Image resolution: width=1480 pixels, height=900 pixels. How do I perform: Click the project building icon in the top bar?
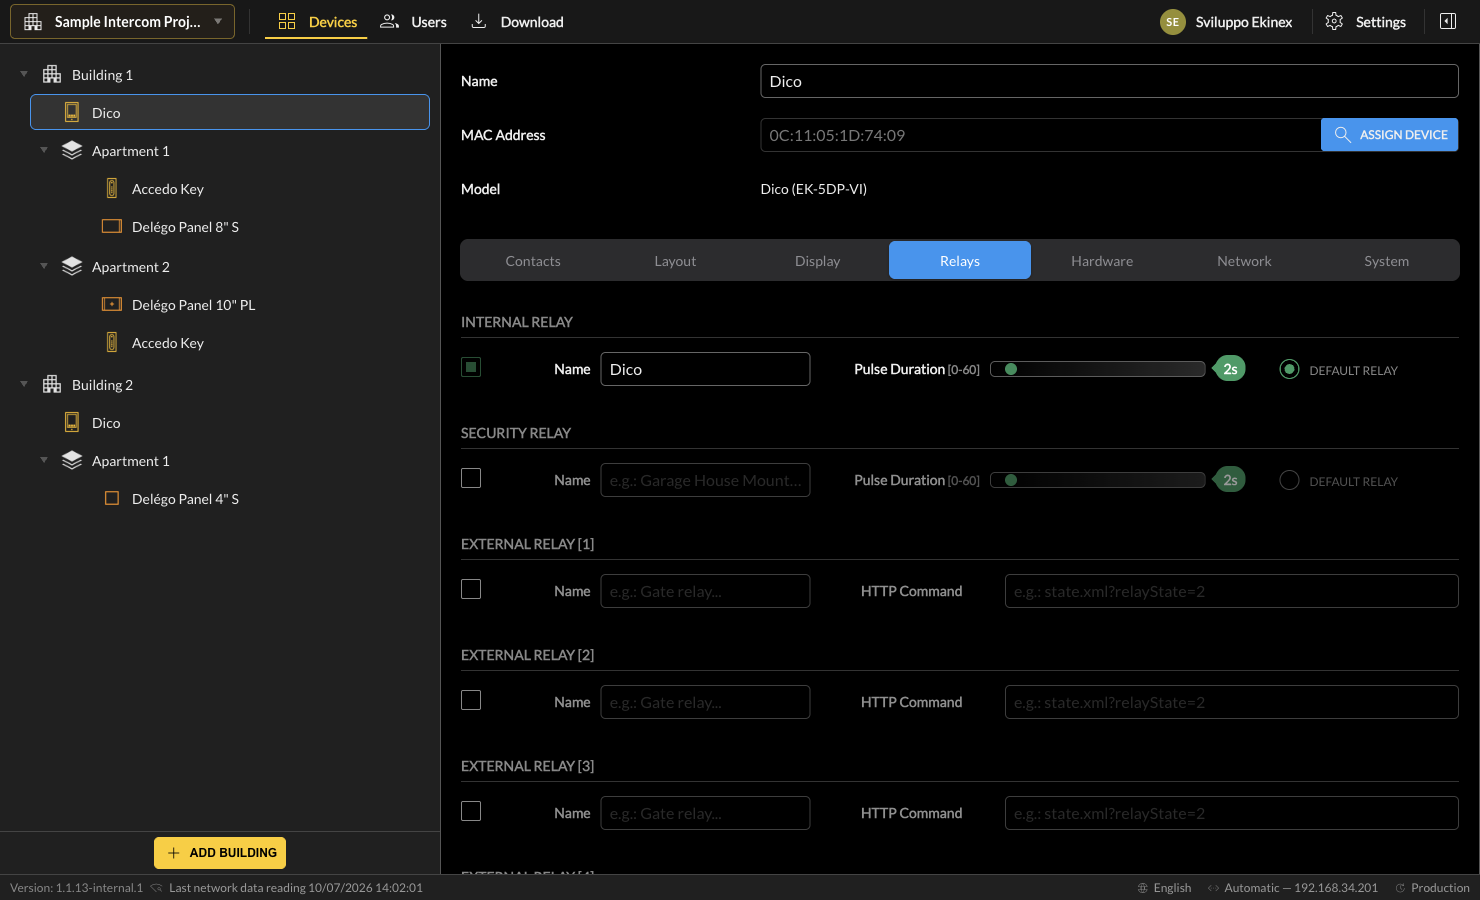pos(33,22)
